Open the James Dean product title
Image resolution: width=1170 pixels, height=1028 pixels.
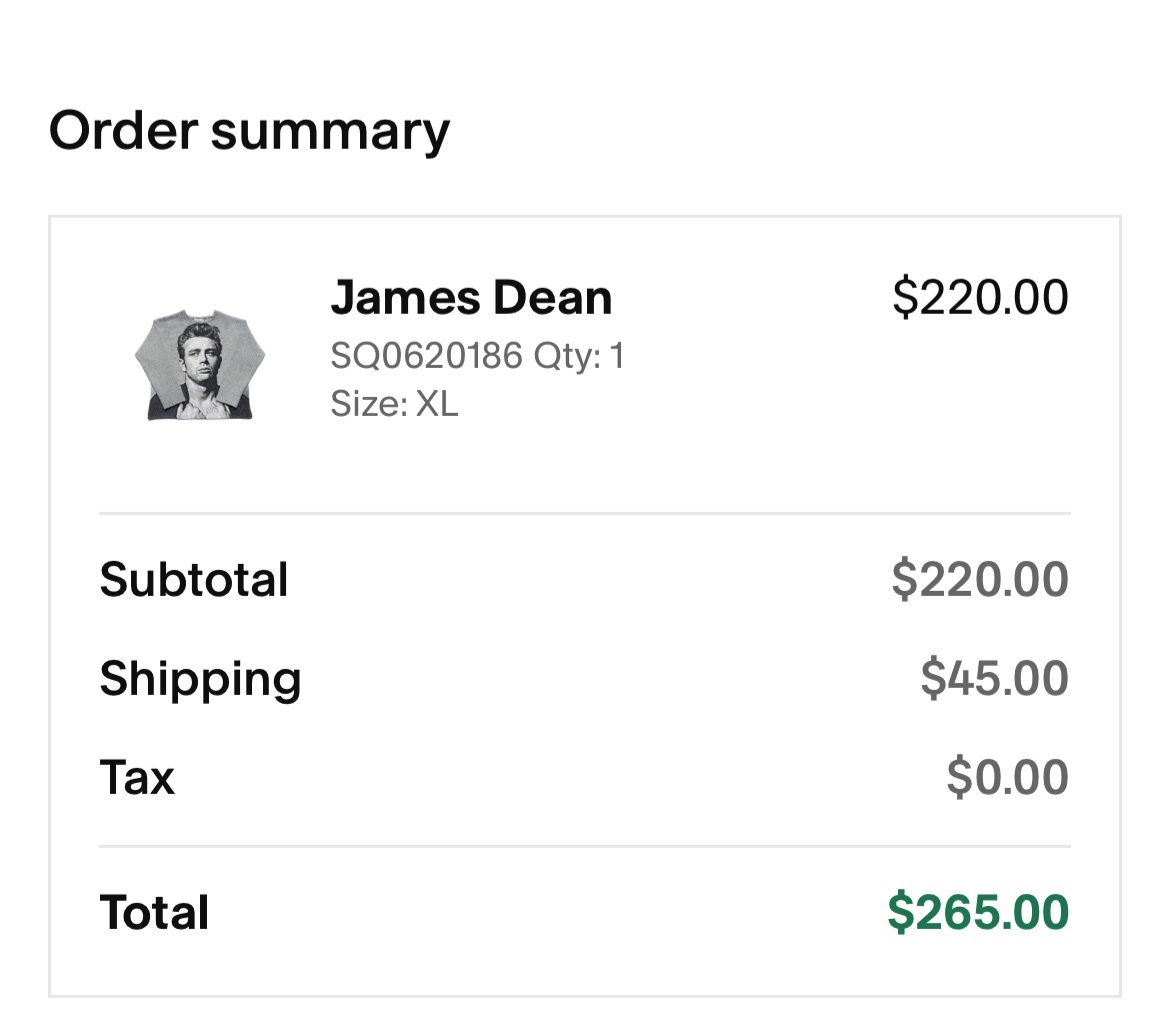pyautogui.click(x=471, y=297)
